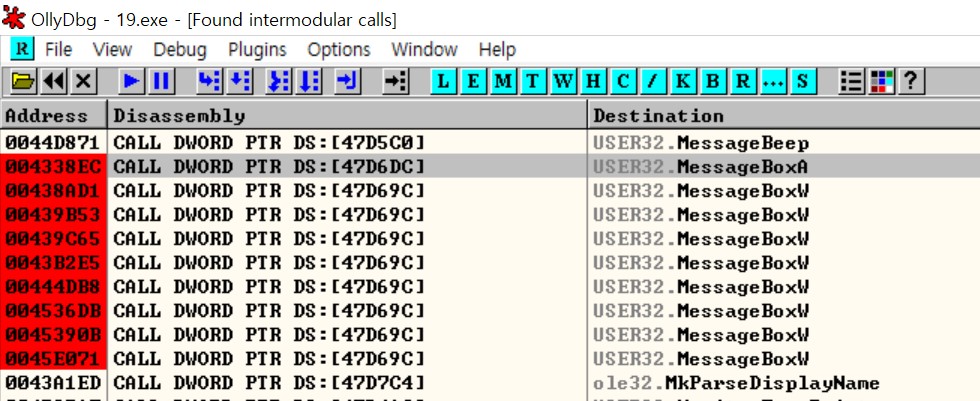
Task: Pause execution with the pause icon
Action: click(162, 82)
